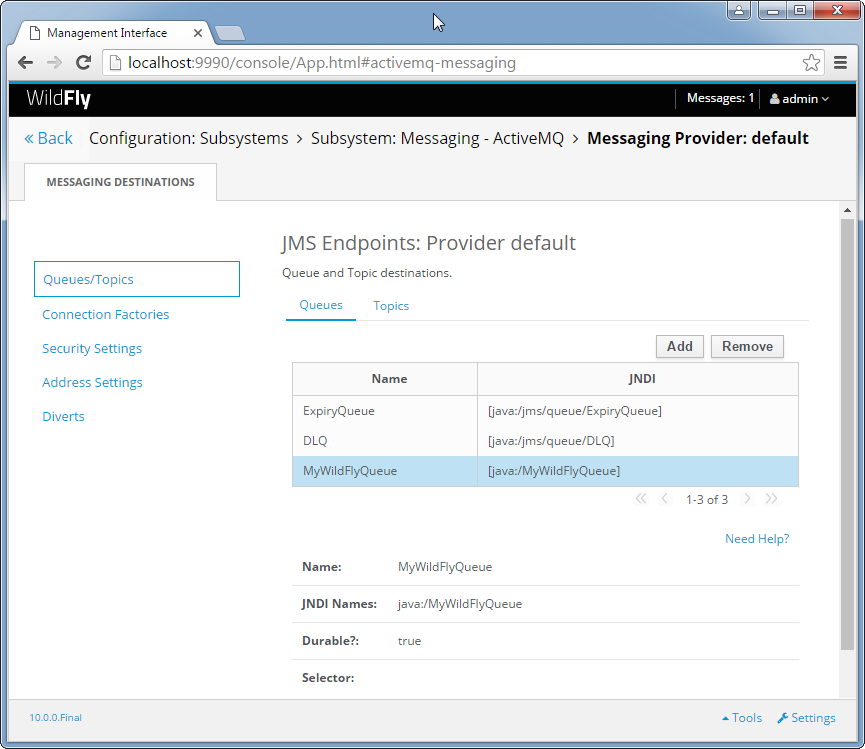Click the Remove queue button
The image size is (865, 749).
point(747,346)
